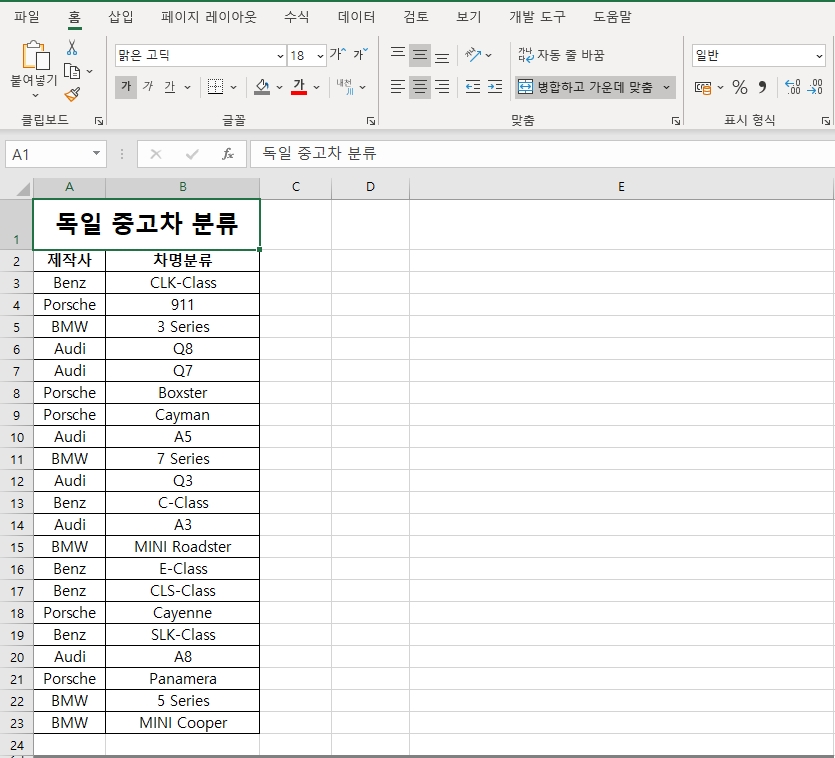Click the select all corner triangle
This screenshot has height=758, width=835.
(x=22, y=189)
